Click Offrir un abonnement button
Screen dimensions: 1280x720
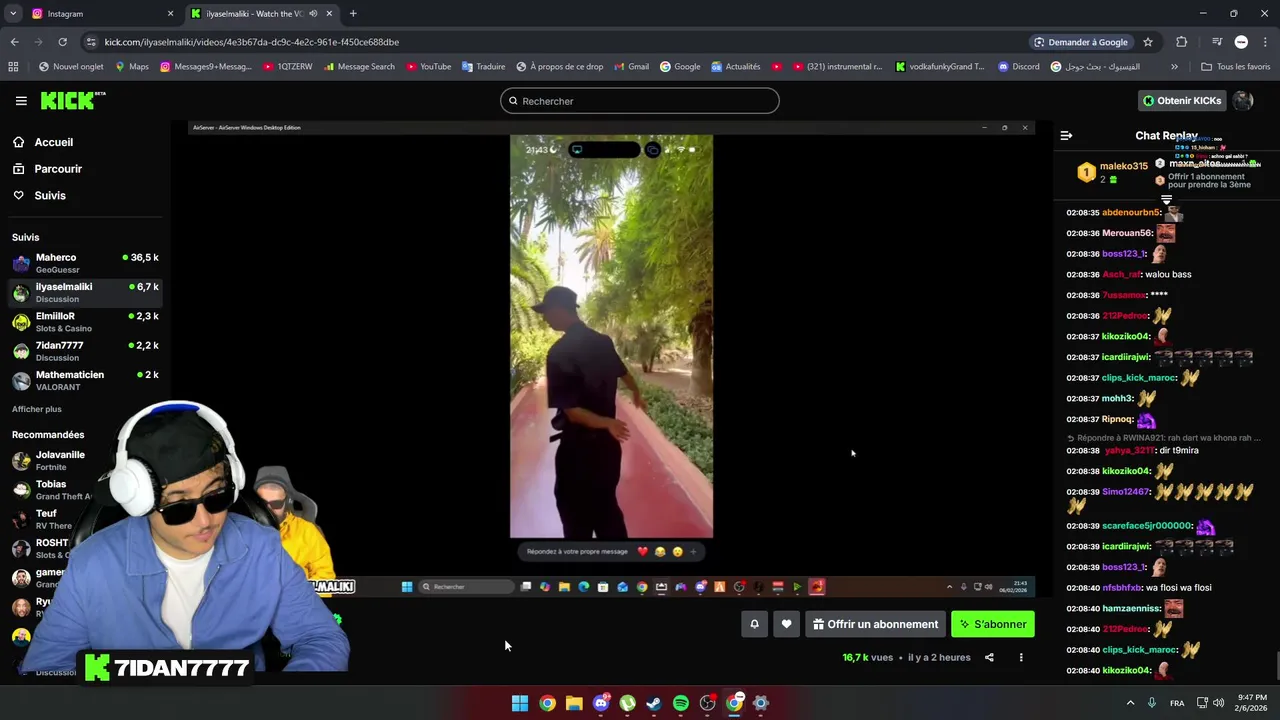tap(876, 624)
